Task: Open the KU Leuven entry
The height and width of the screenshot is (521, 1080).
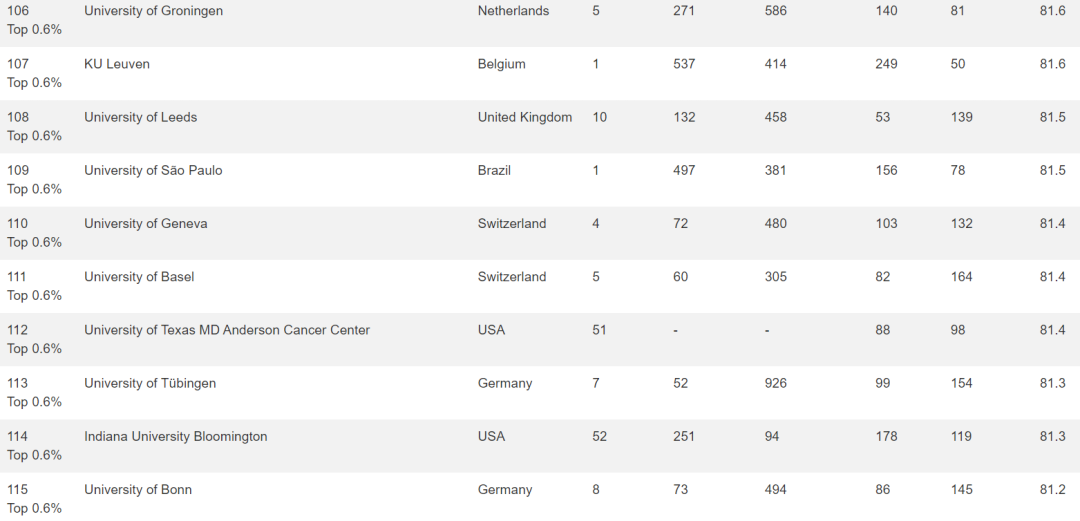Action: [x=116, y=64]
